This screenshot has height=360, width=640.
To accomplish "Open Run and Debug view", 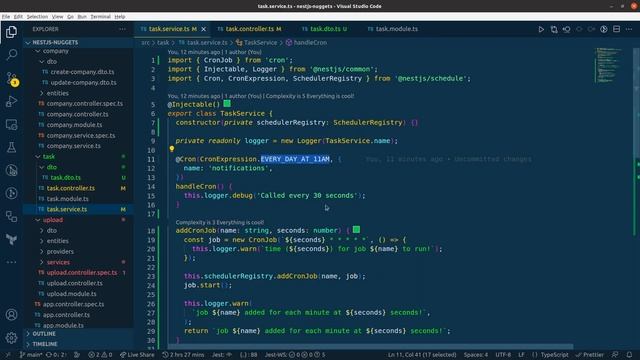I will (x=11, y=101).
